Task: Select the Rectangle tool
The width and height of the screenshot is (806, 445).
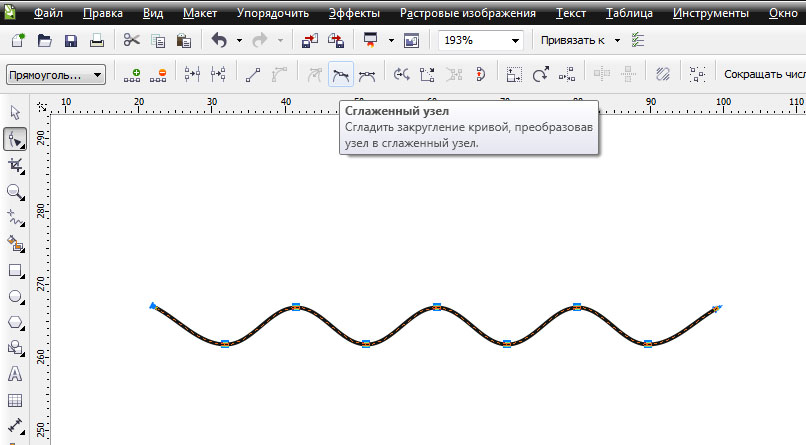Action: click(x=15, y=271)
